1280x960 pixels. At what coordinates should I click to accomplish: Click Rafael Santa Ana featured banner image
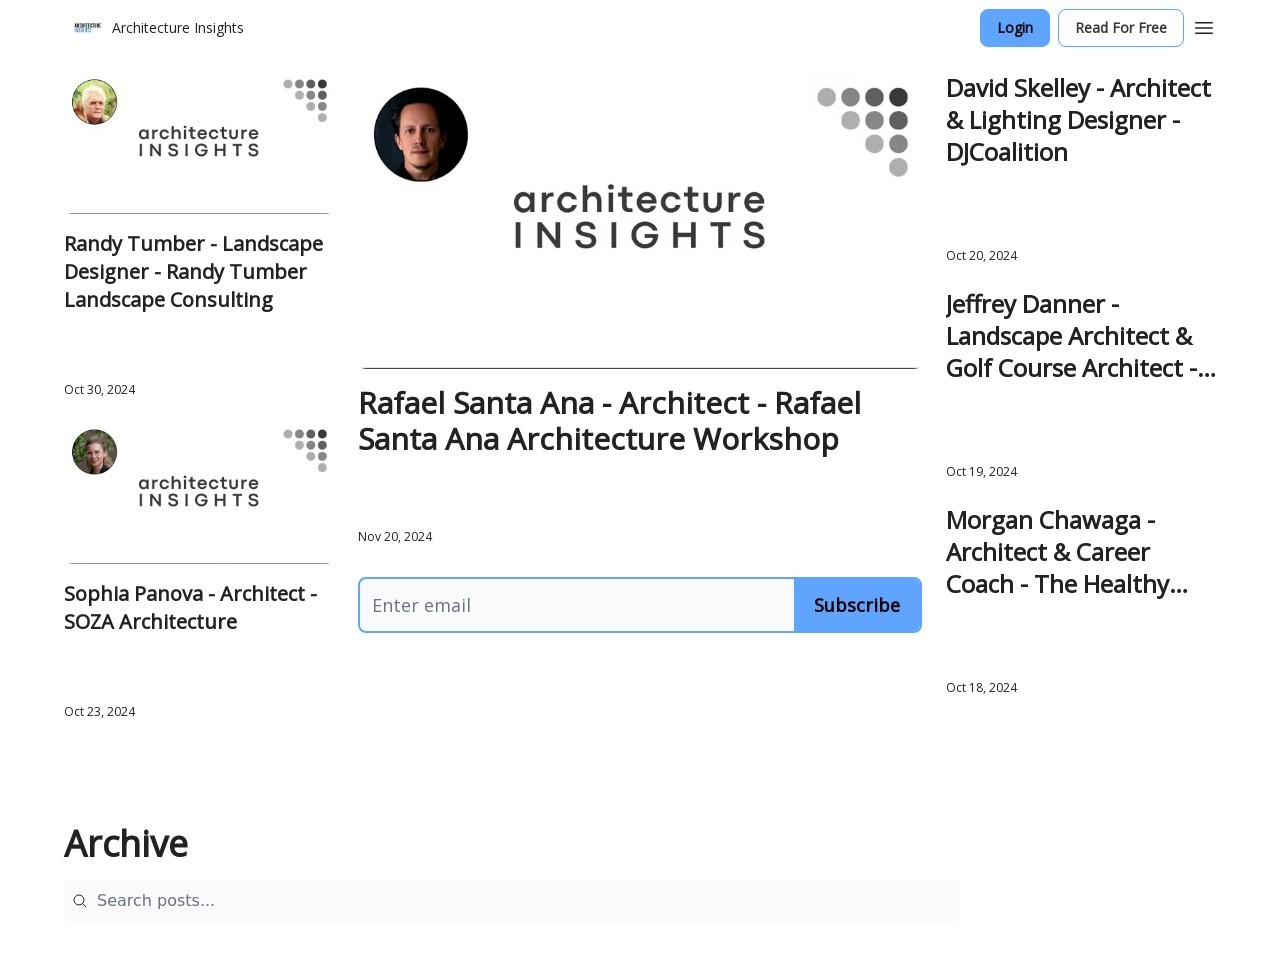click(640, 223)
